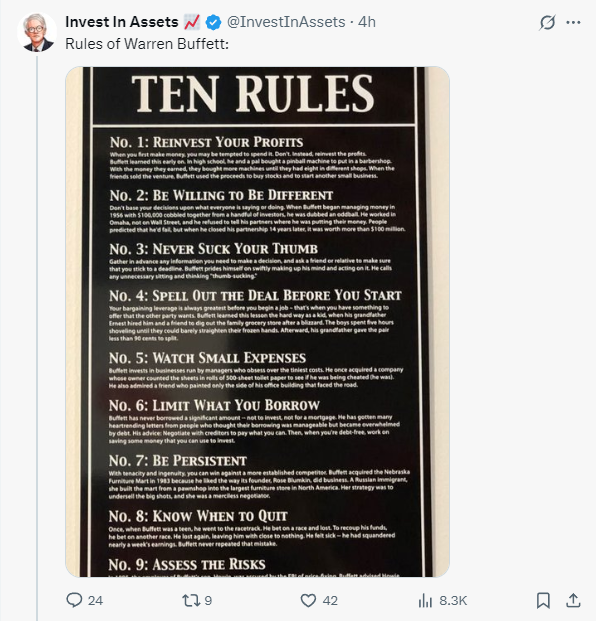The image size is (596, 621).
Task: Open the repost arrows icon menu
Action: click(191, 600)
